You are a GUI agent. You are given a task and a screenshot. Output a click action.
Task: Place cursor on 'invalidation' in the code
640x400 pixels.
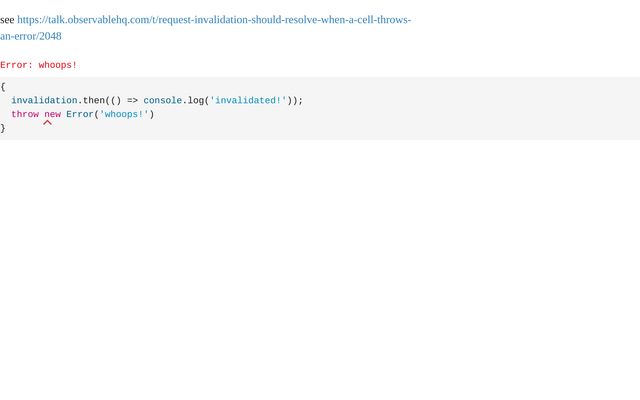click(44, 100)
